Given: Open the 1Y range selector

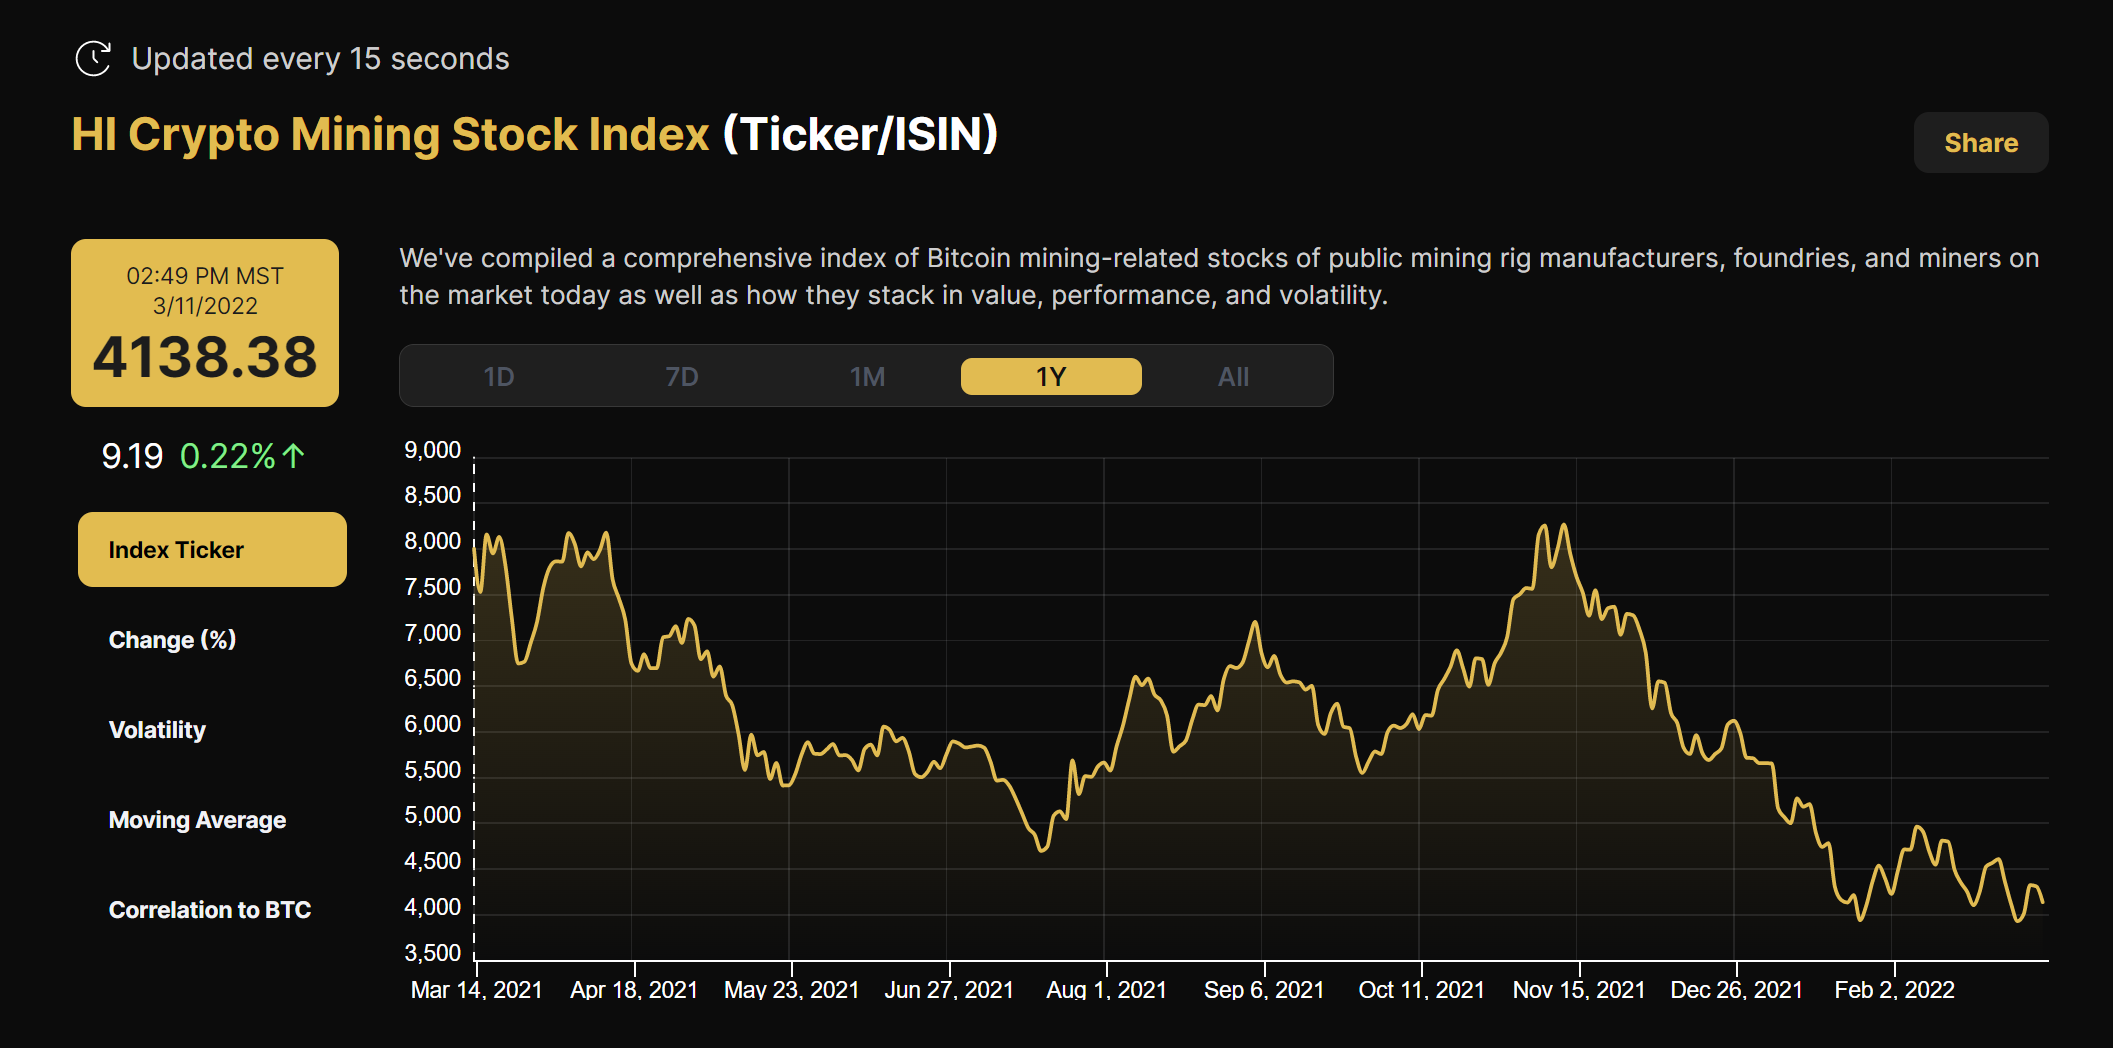Looking at the screenshot, I should point(1050,376).
